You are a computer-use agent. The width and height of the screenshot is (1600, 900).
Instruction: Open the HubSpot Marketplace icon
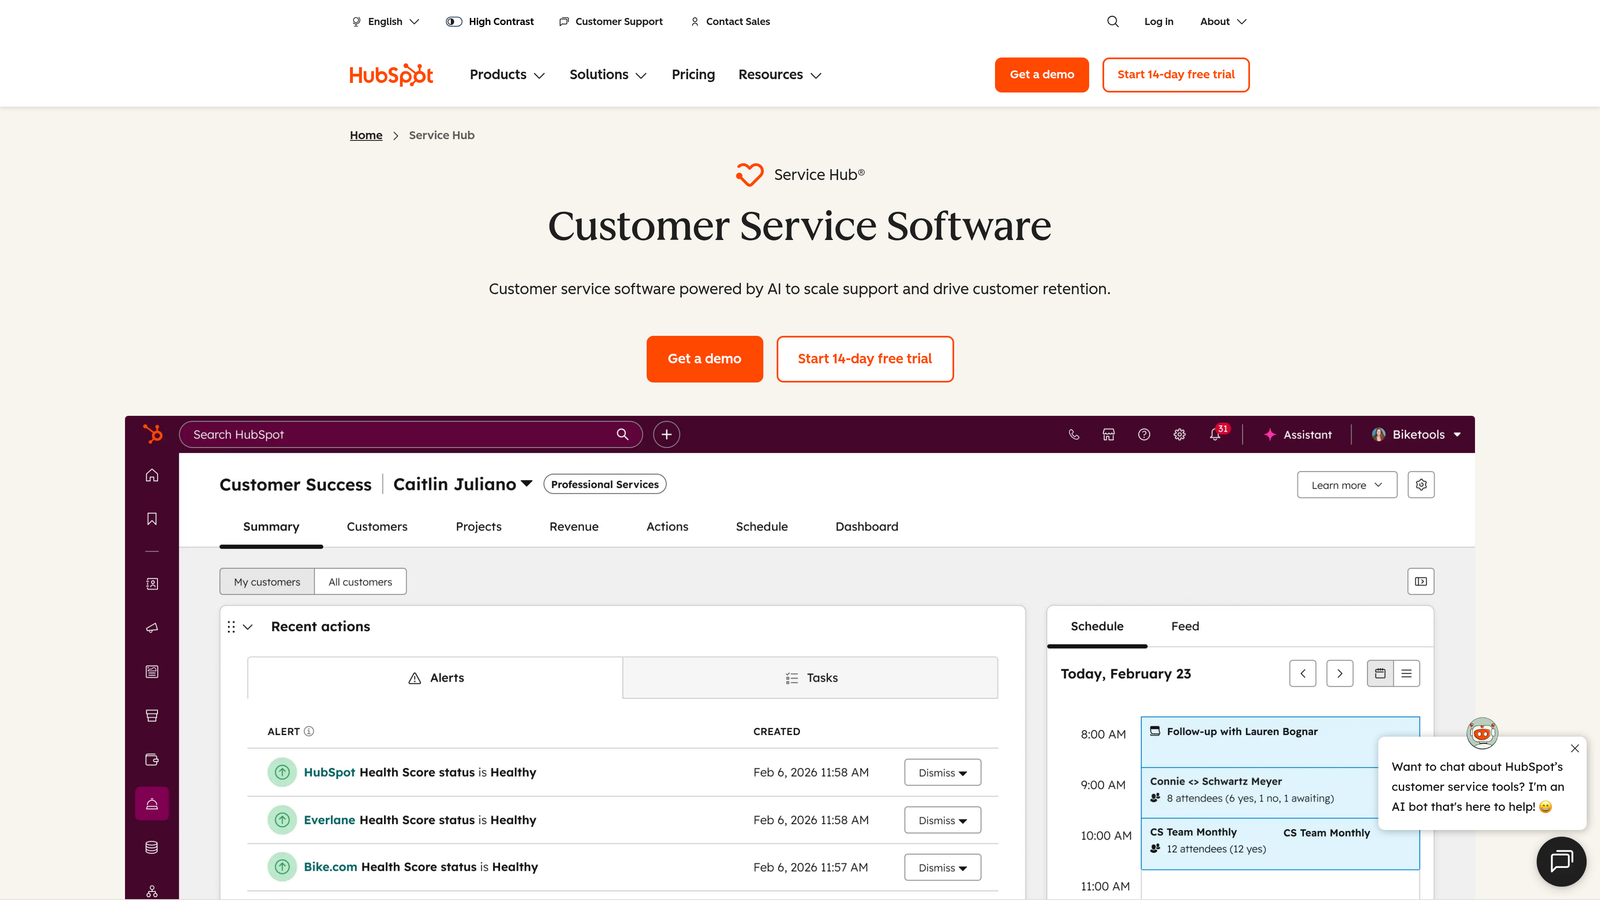[x=1108, y=434]
